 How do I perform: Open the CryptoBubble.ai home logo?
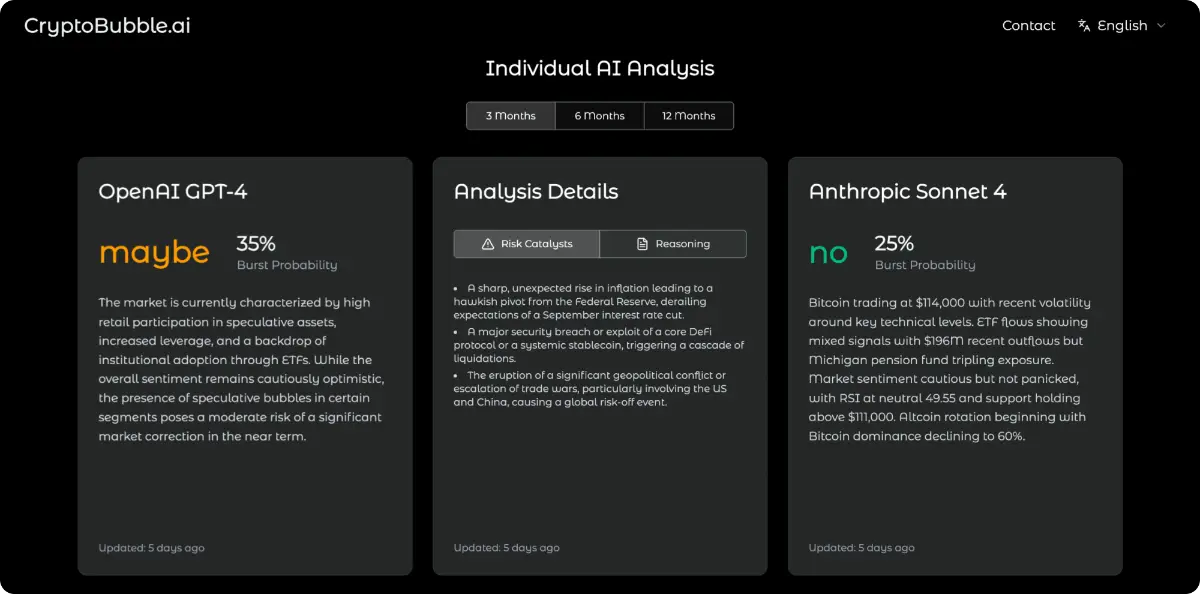(x=107, y=26)
